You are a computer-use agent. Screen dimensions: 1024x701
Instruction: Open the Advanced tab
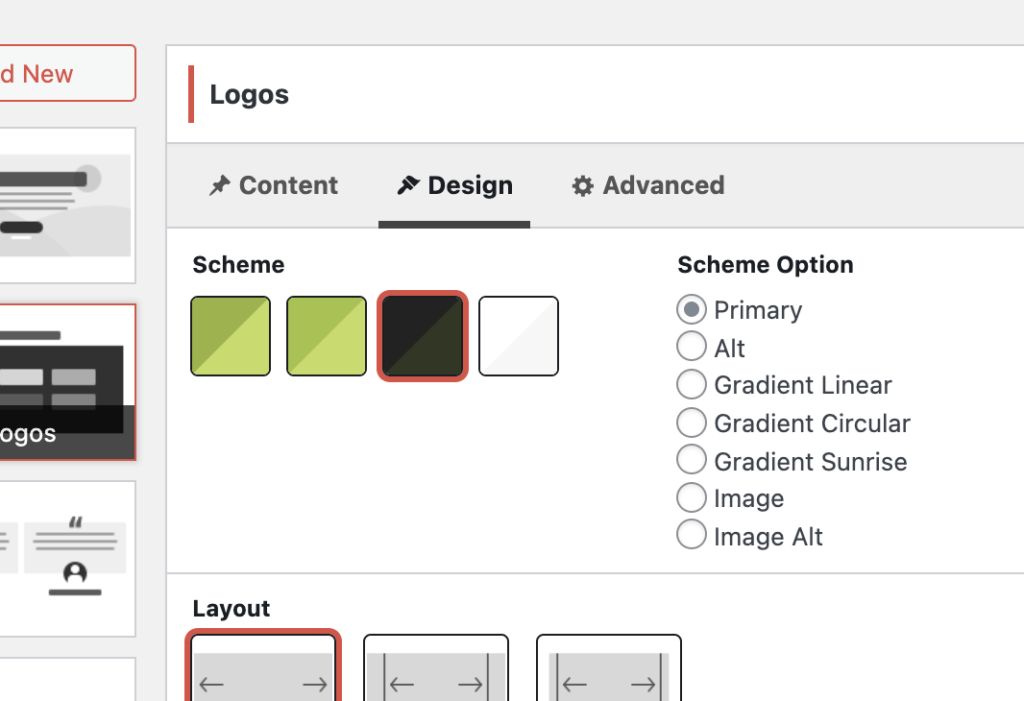[648, 186]
